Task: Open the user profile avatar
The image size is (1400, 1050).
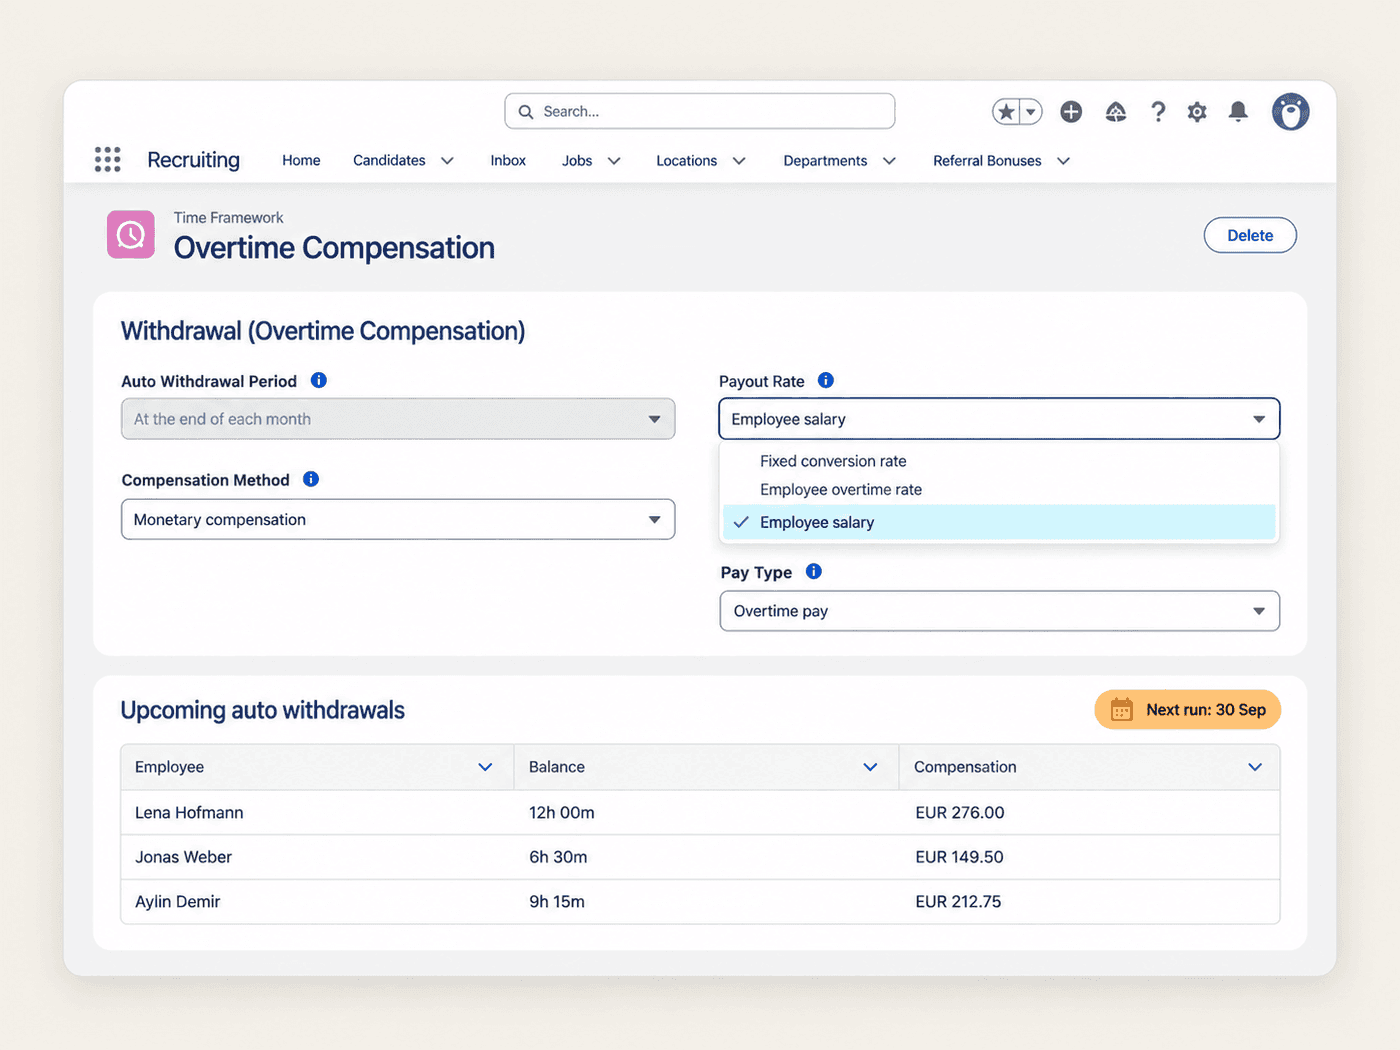Action: [1291, 112]
